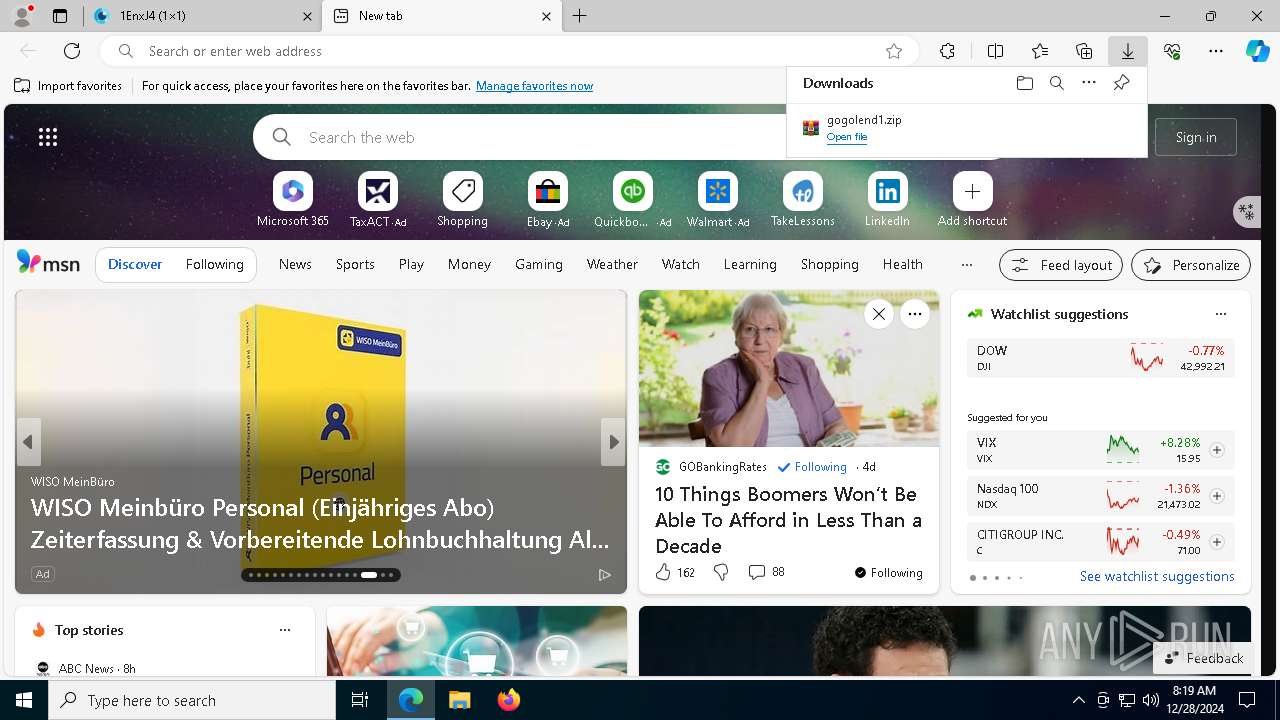Viewport: 1280px width, 720px height.
Task: Open Feed layout options
Action: coord(1061,265)
